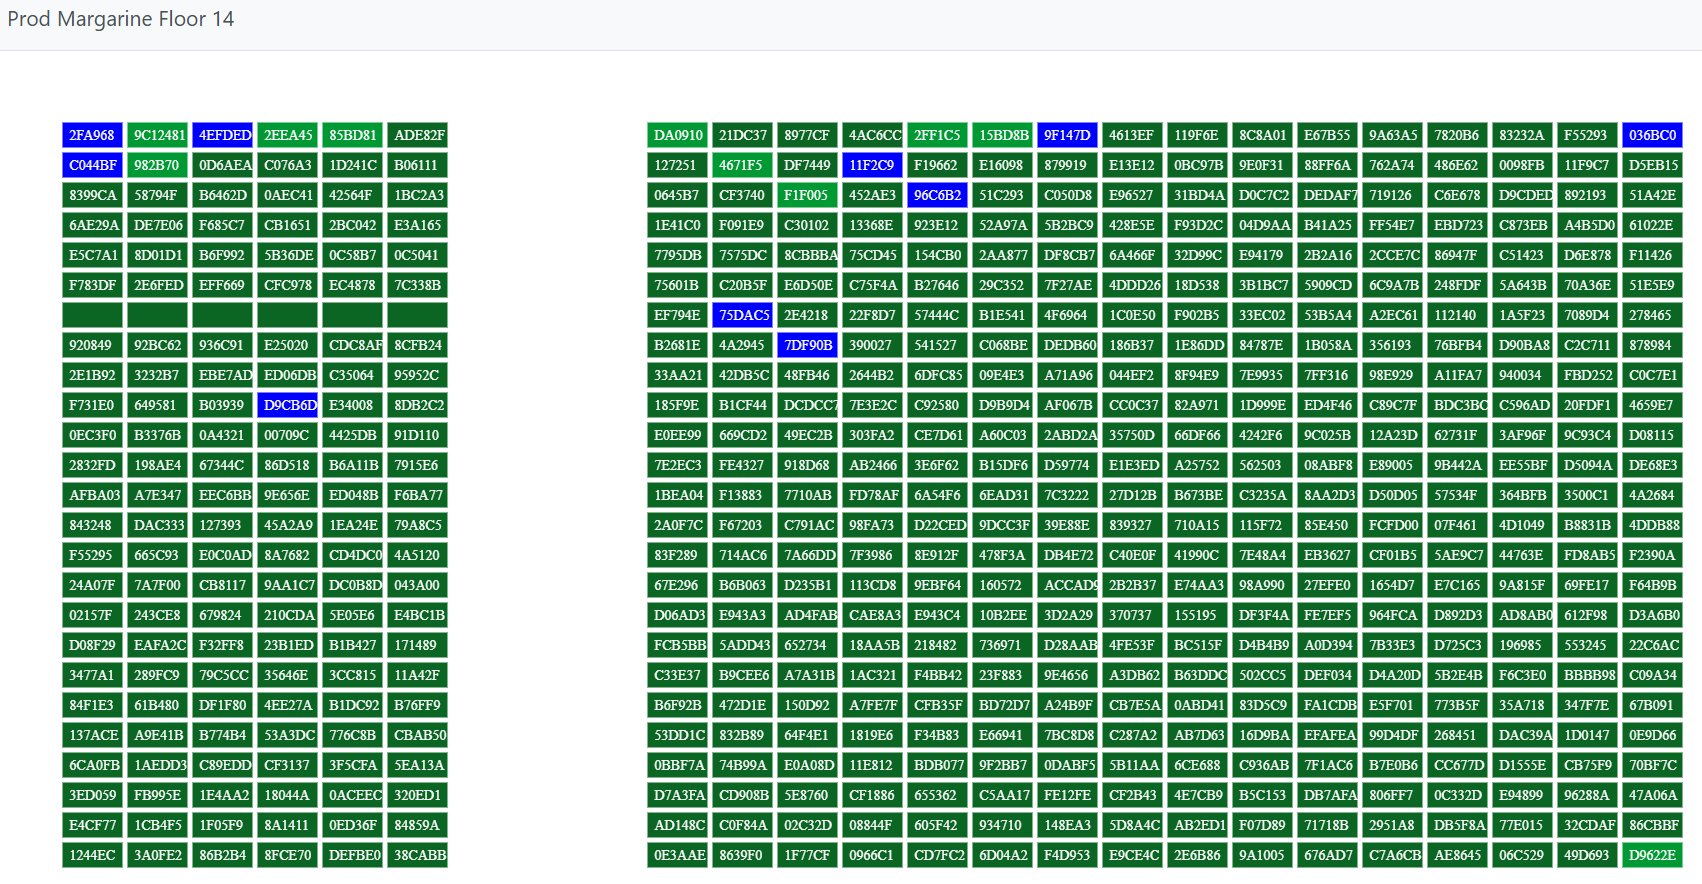Click the blue 96C6B2 cell
Viewport: 1702px width, 884px height.
coord(937,195)
